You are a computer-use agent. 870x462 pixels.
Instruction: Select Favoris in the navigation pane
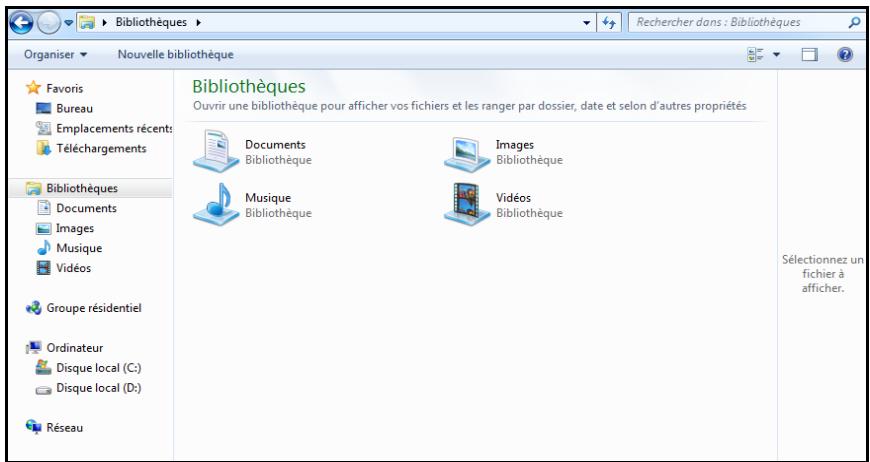pos(64,88)
